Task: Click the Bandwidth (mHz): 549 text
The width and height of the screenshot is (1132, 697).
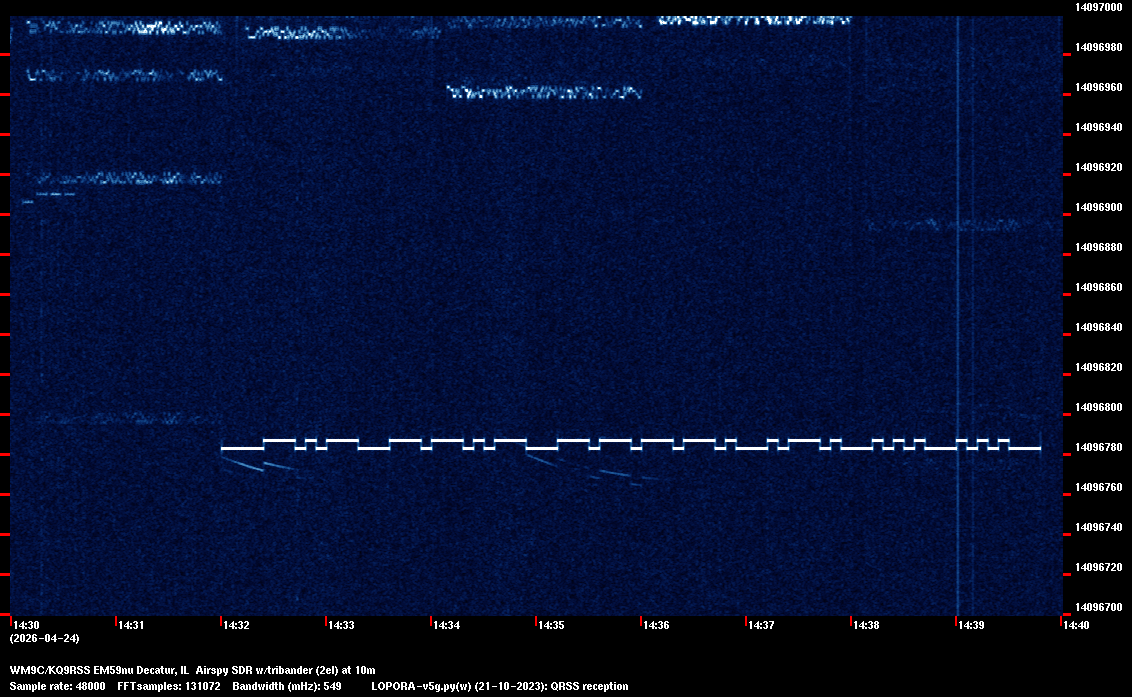Action: 288,686
